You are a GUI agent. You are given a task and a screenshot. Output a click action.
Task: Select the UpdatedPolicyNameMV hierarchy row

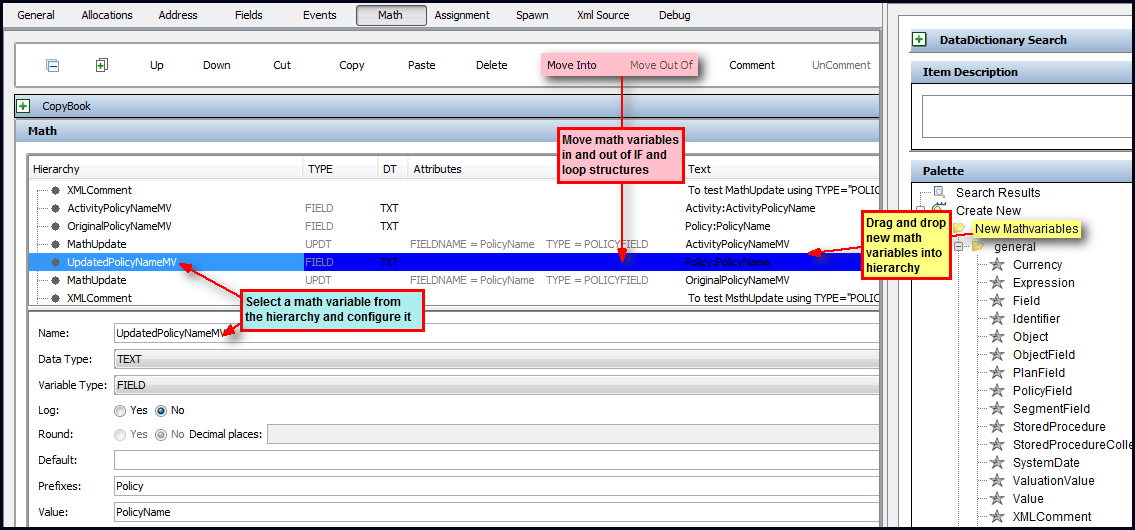(453, 262)
